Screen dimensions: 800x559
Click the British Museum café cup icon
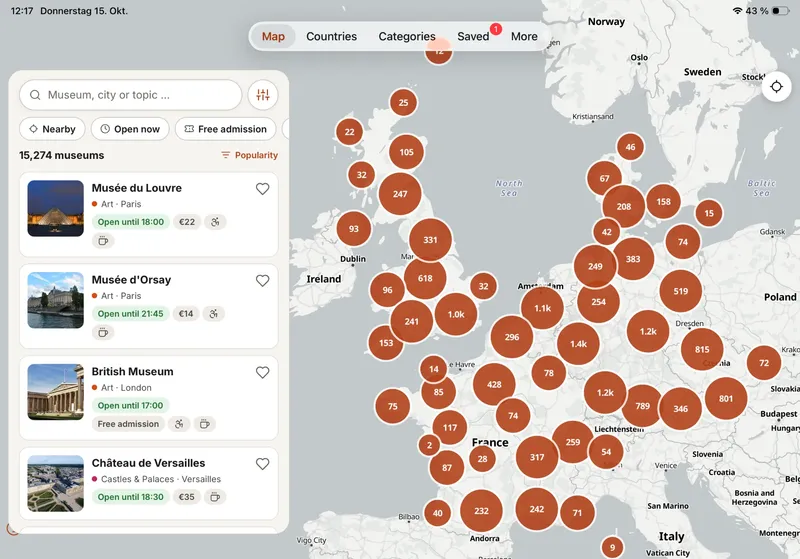205,424
